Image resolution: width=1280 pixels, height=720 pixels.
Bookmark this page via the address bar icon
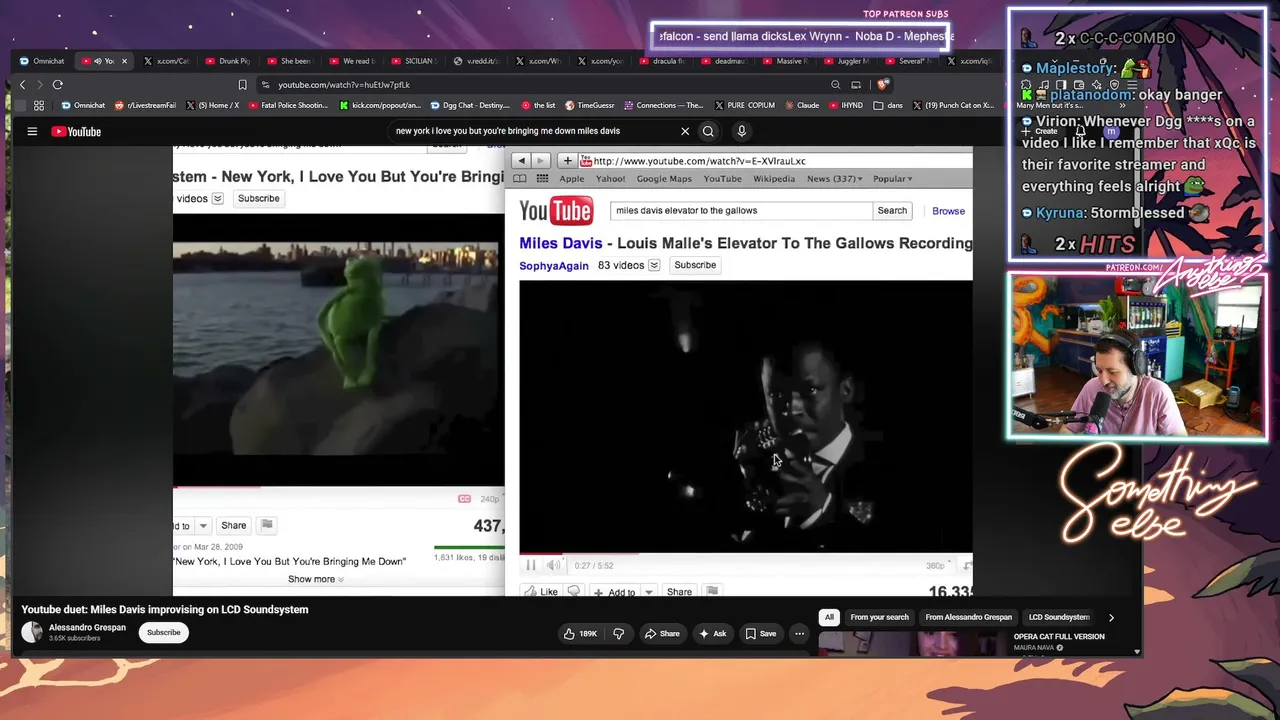(242, 85)
